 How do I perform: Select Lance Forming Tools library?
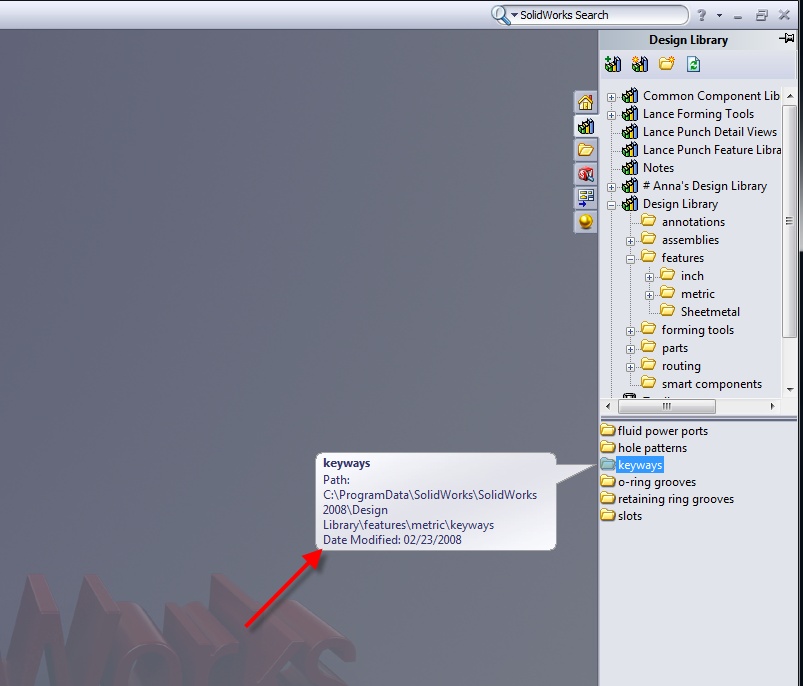tap(699, 114)
